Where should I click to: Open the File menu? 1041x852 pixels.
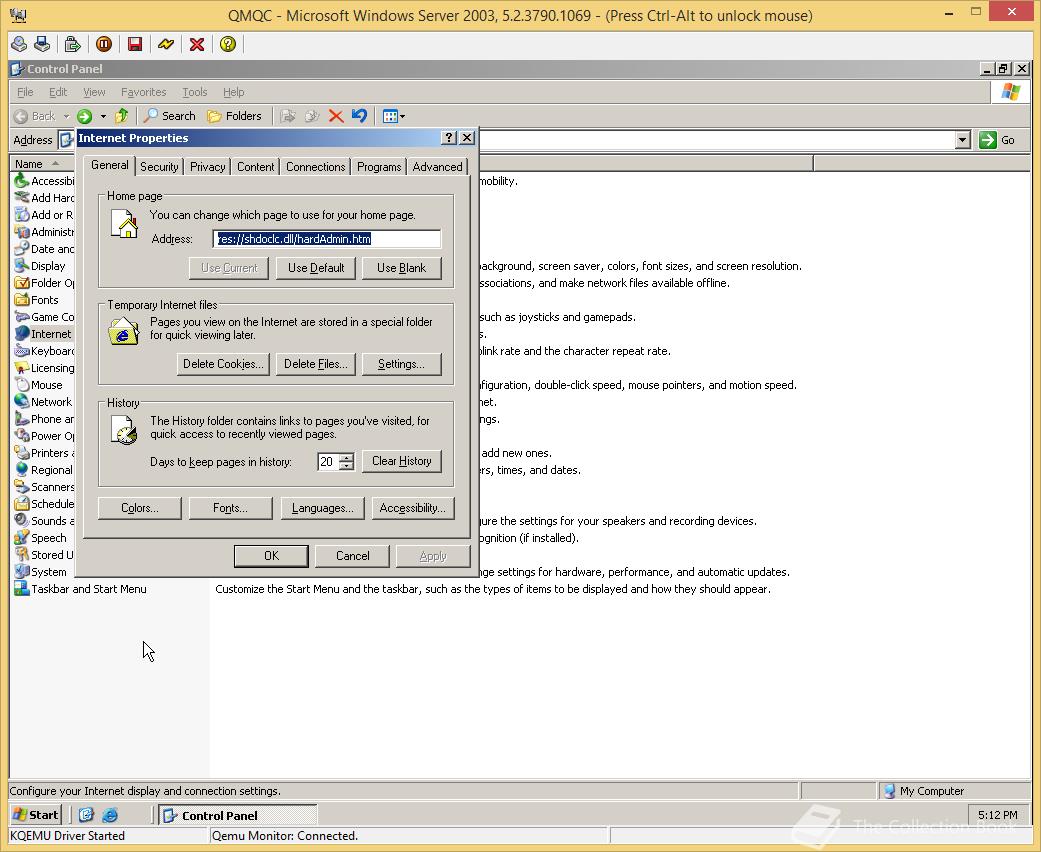click(25, 92)
